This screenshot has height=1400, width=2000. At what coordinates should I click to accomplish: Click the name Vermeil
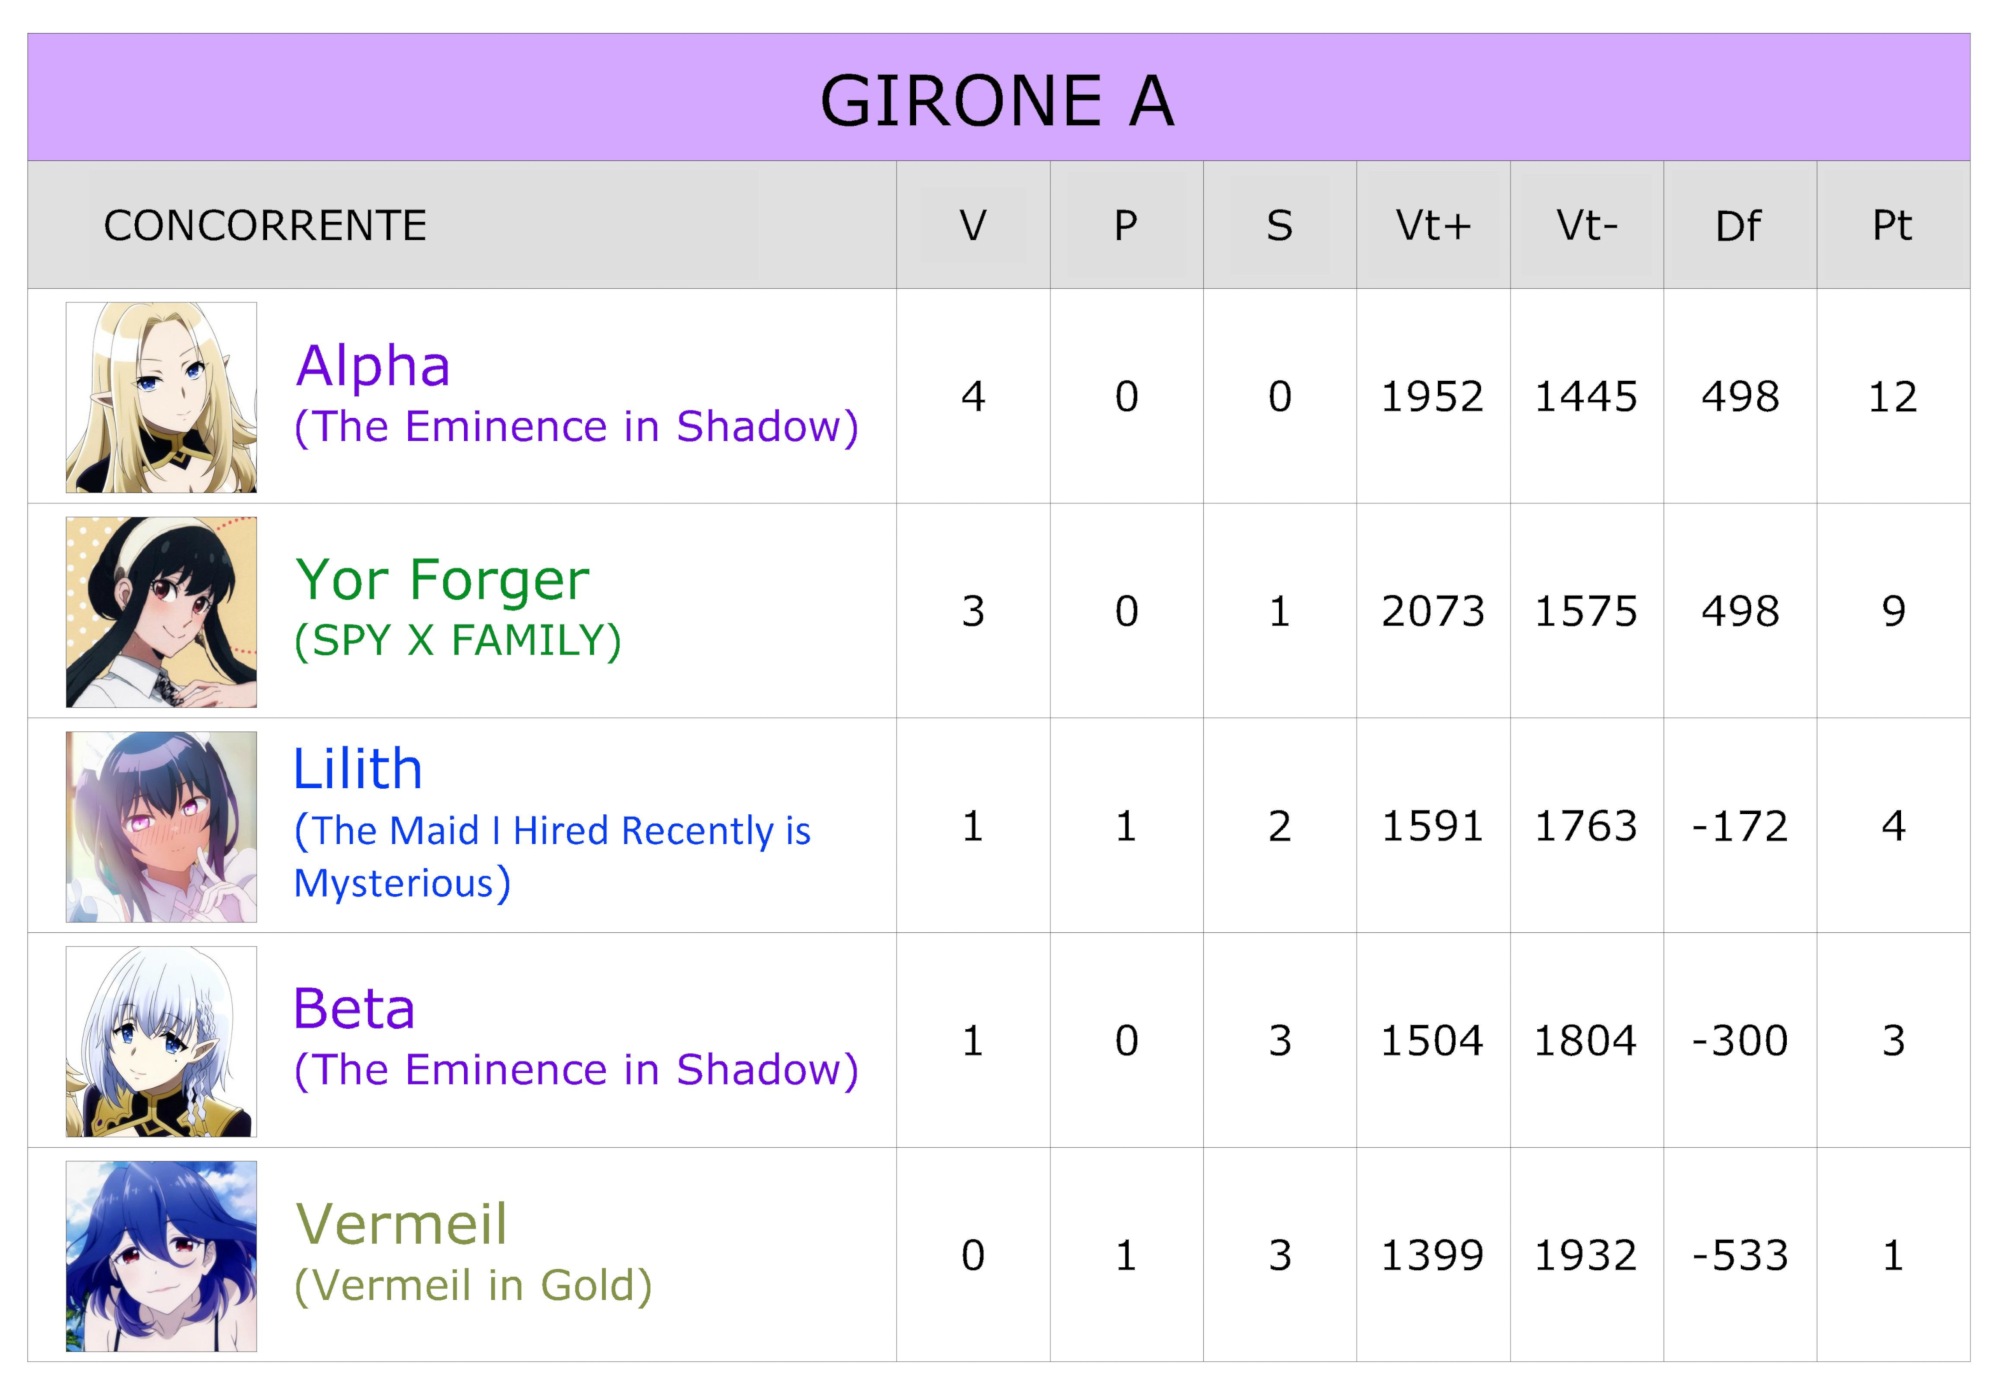(x=402, y=1223)
